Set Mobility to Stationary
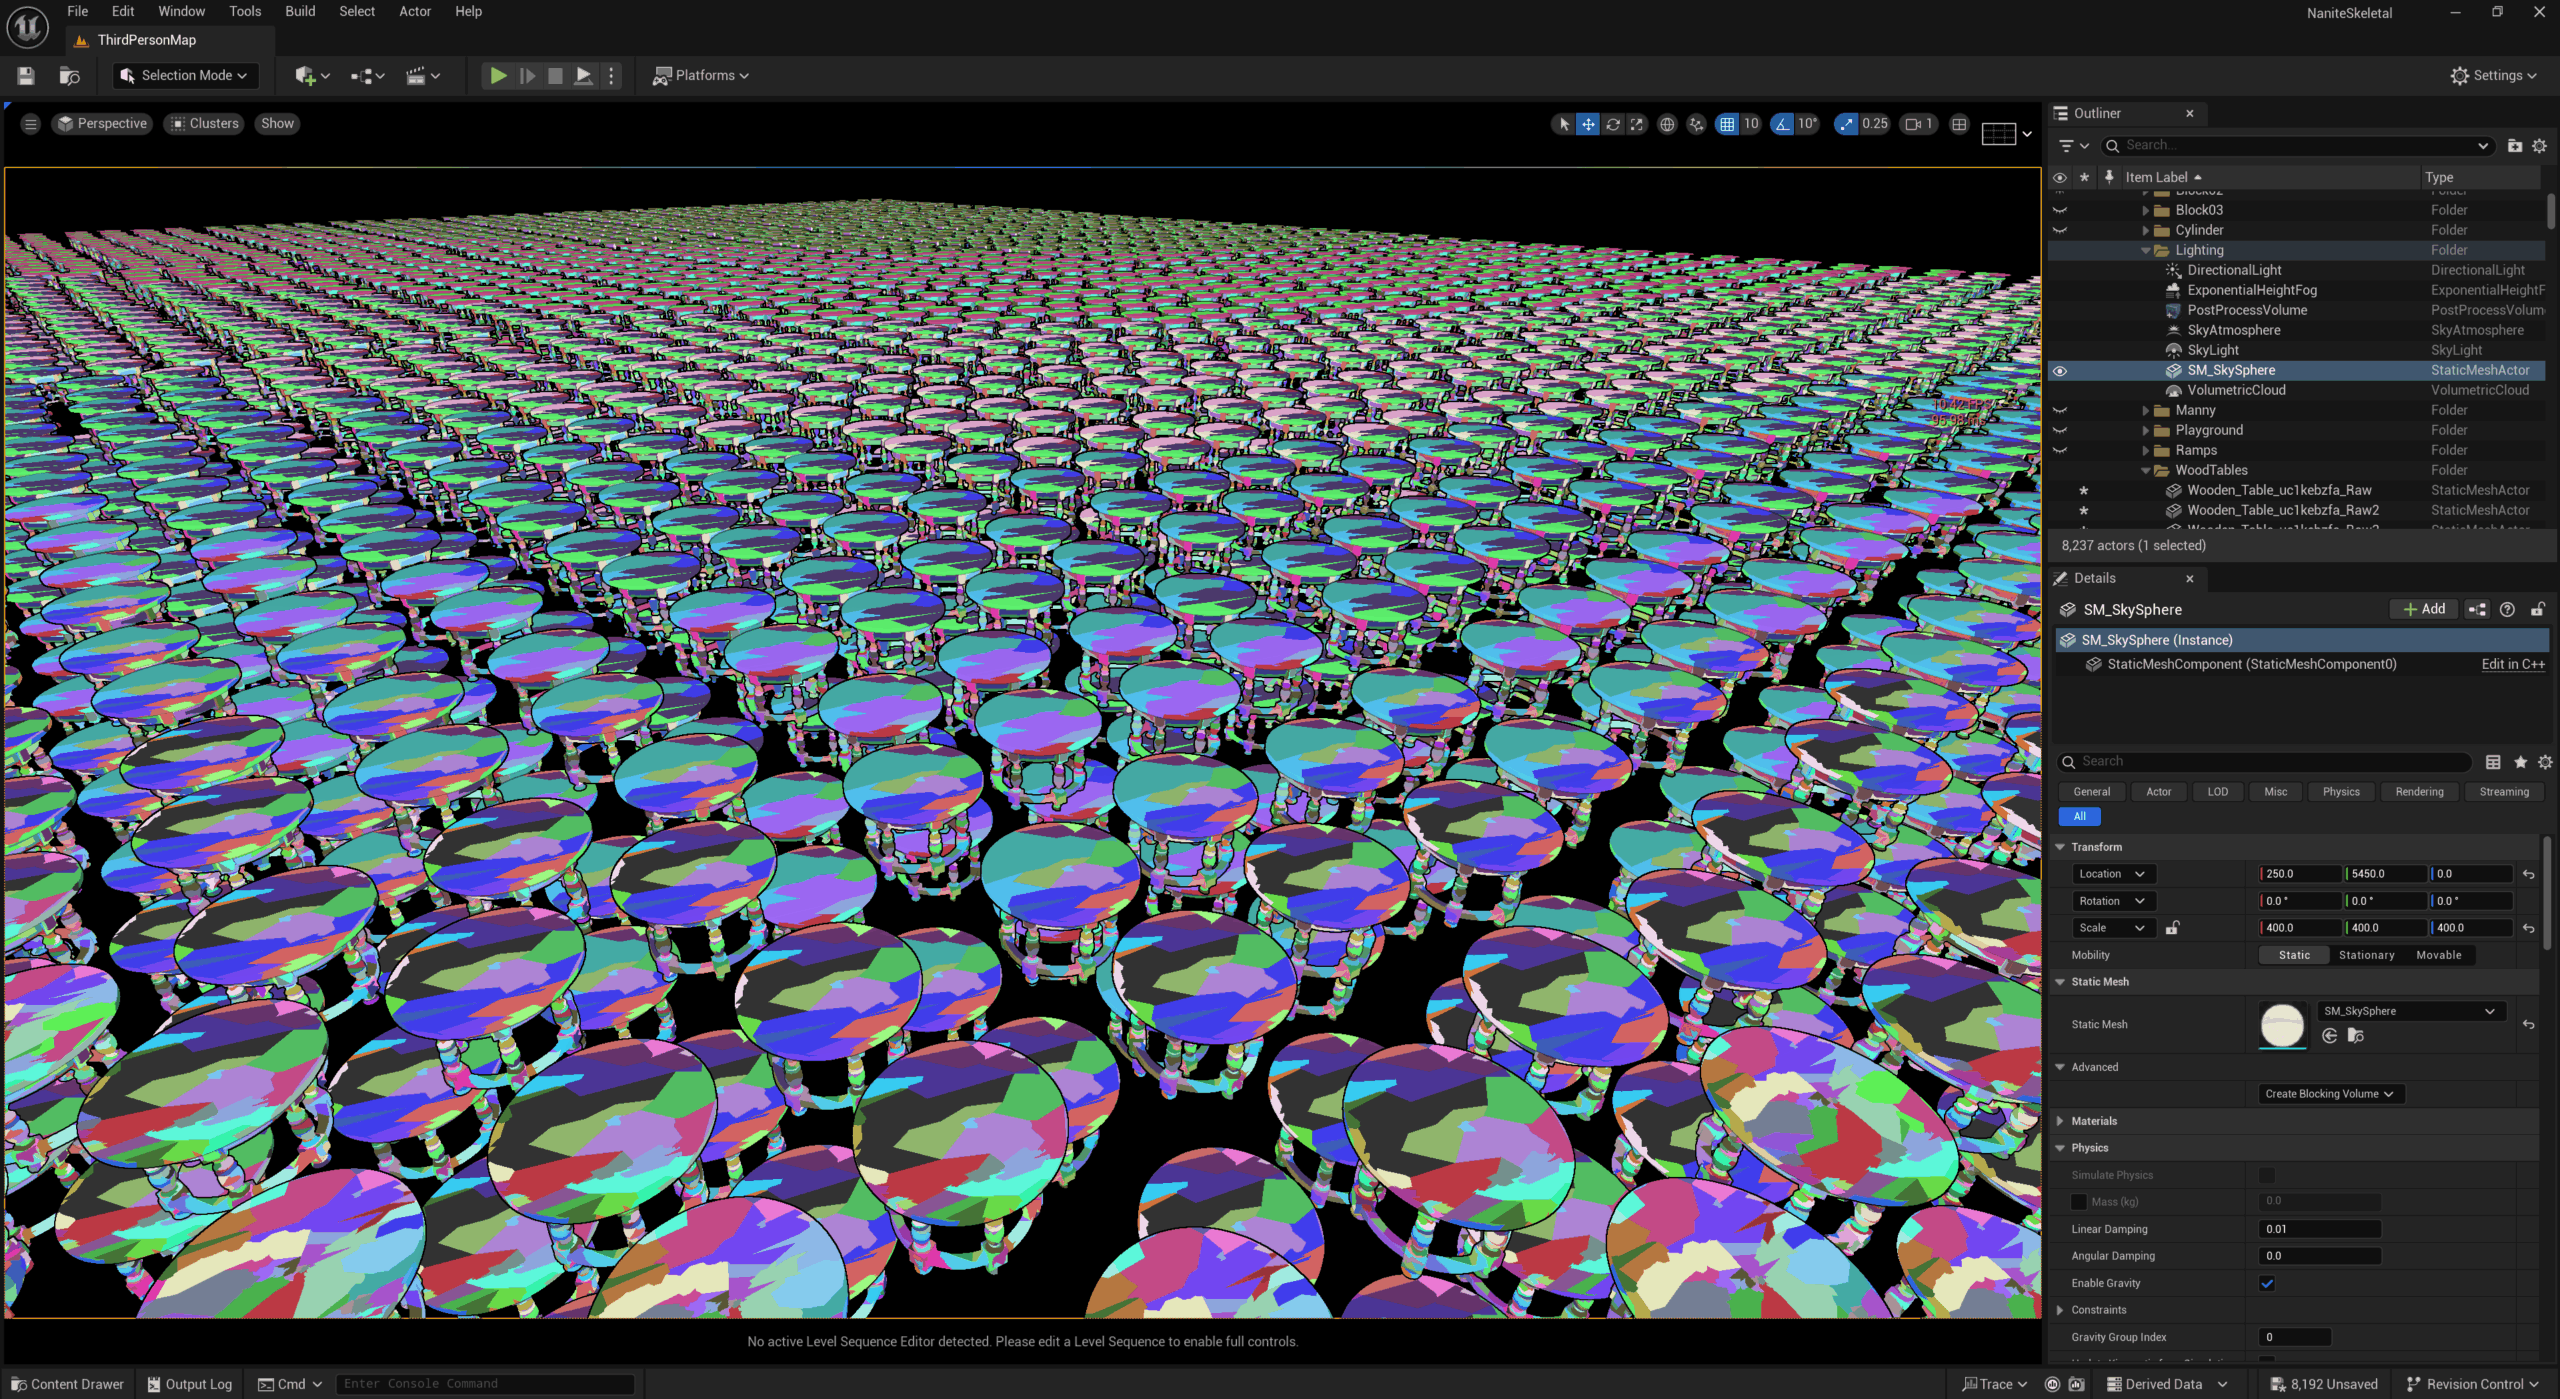2560x1399 pixels. tap(2366, 955)
